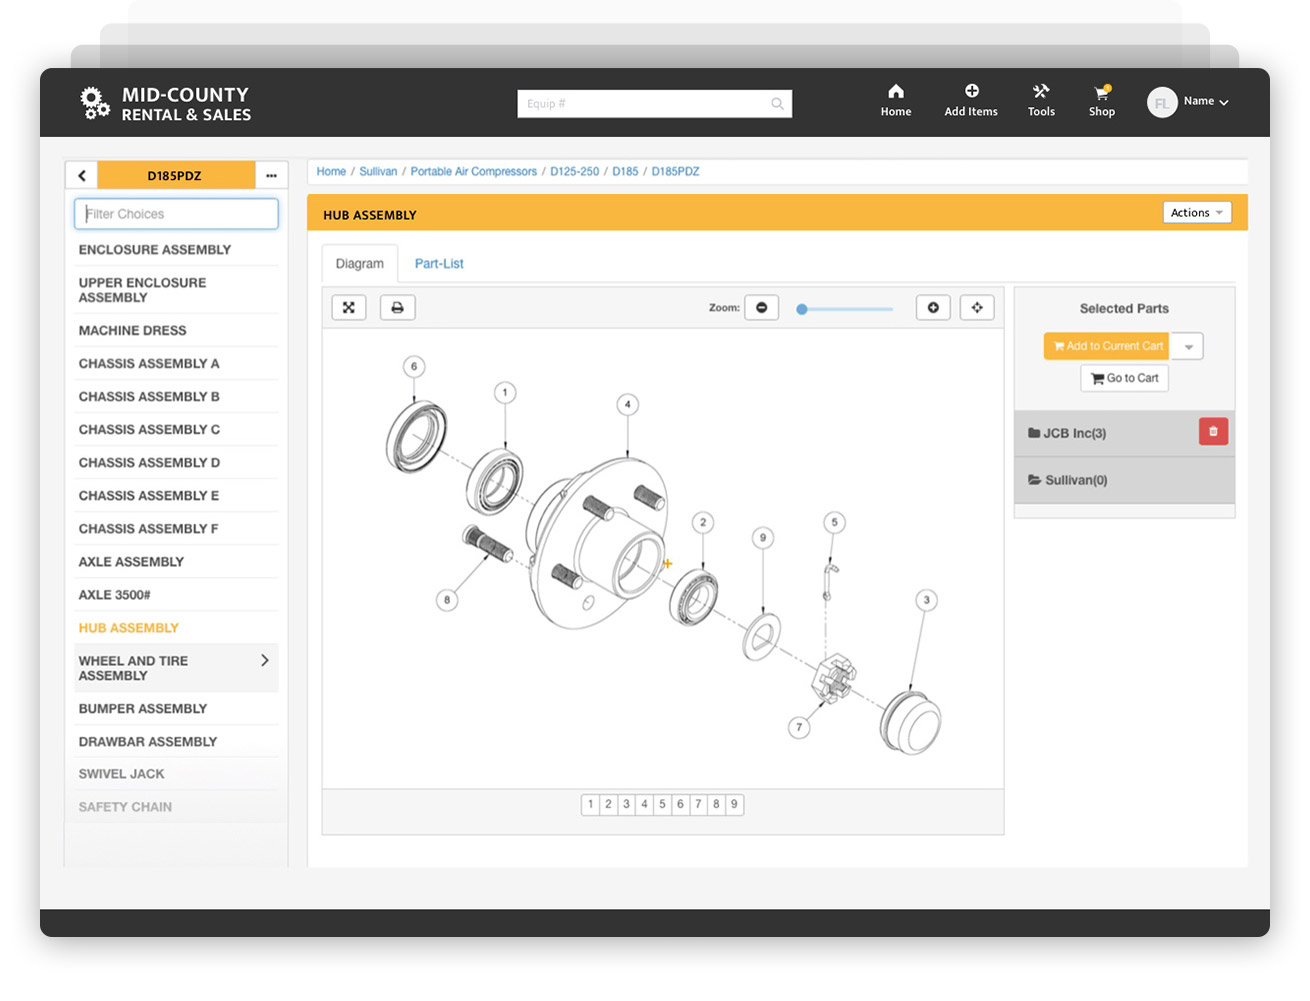Click the Home icon in the top bar
The width and height of the screenshot is (1310, 1001).
pos(895,99)
